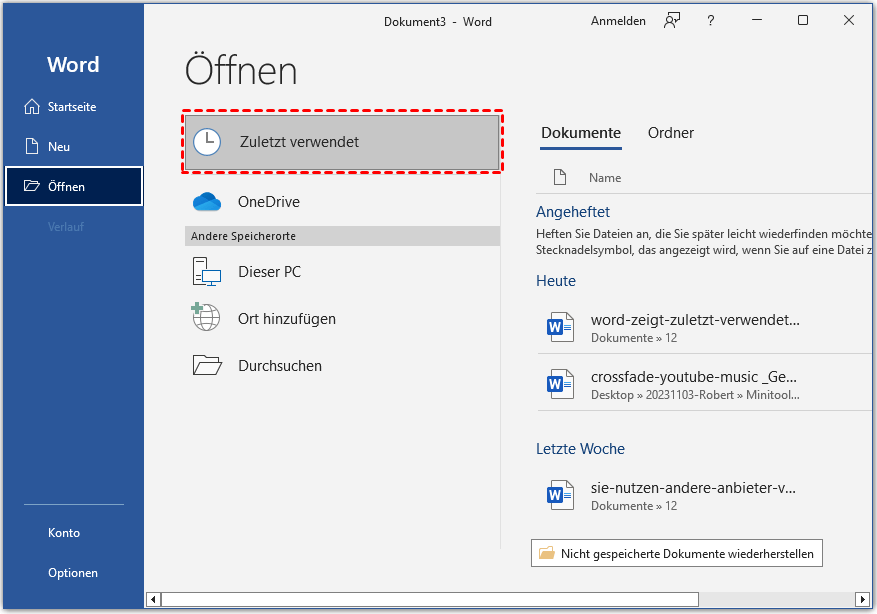Viewport: 877px width, 614px height.
Task: Click the horizontal scrollbar right arrow
Action: (x=863, y=599)
